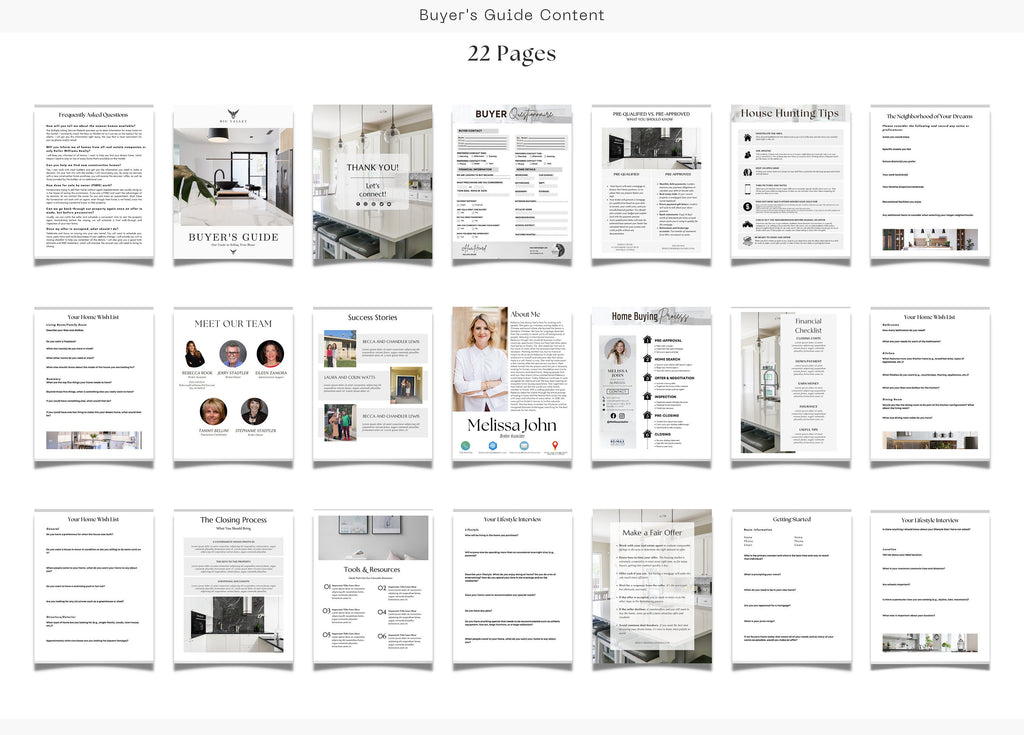Click the step 4 house icon beside Inspection
This screenshot has height=735, width=1024.
click(647, 396)
